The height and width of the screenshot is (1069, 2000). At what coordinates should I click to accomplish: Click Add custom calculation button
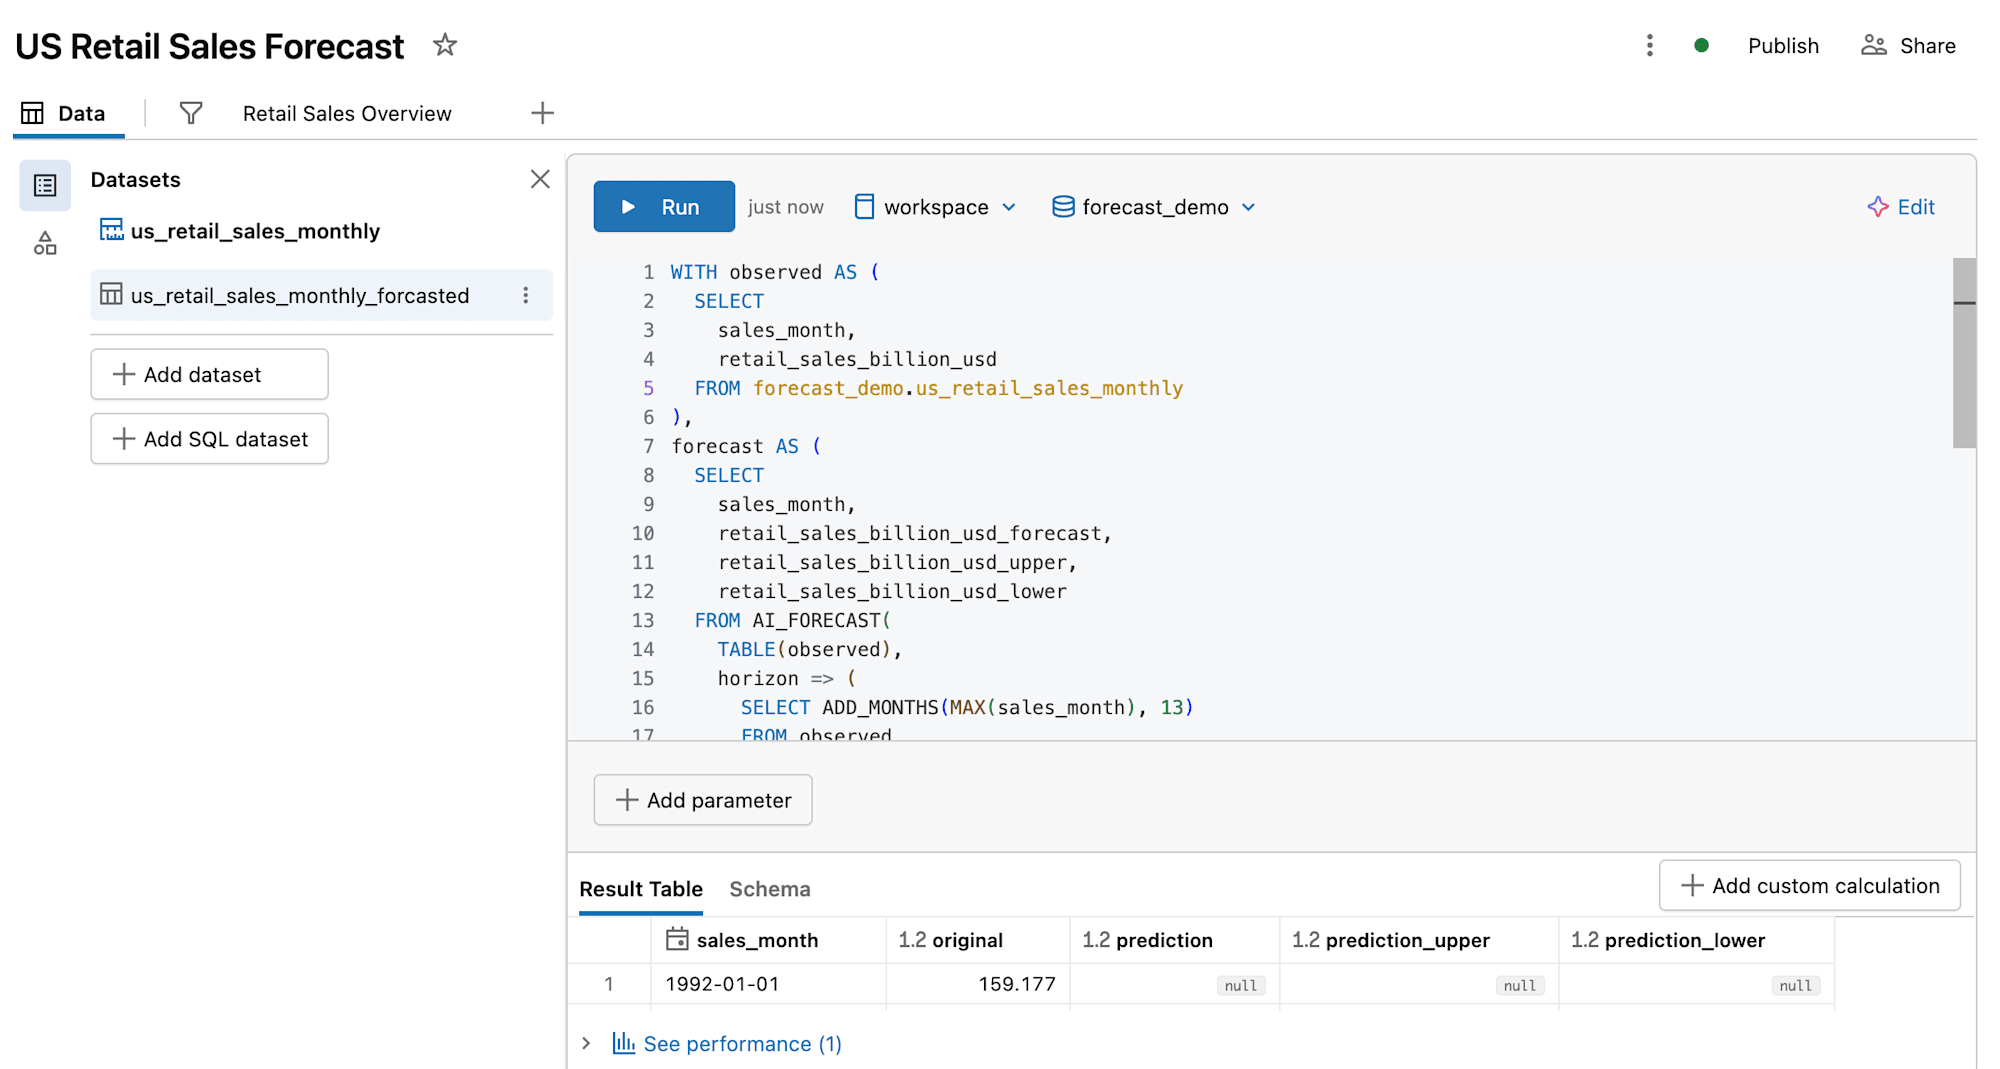(x=1810, y=885)
